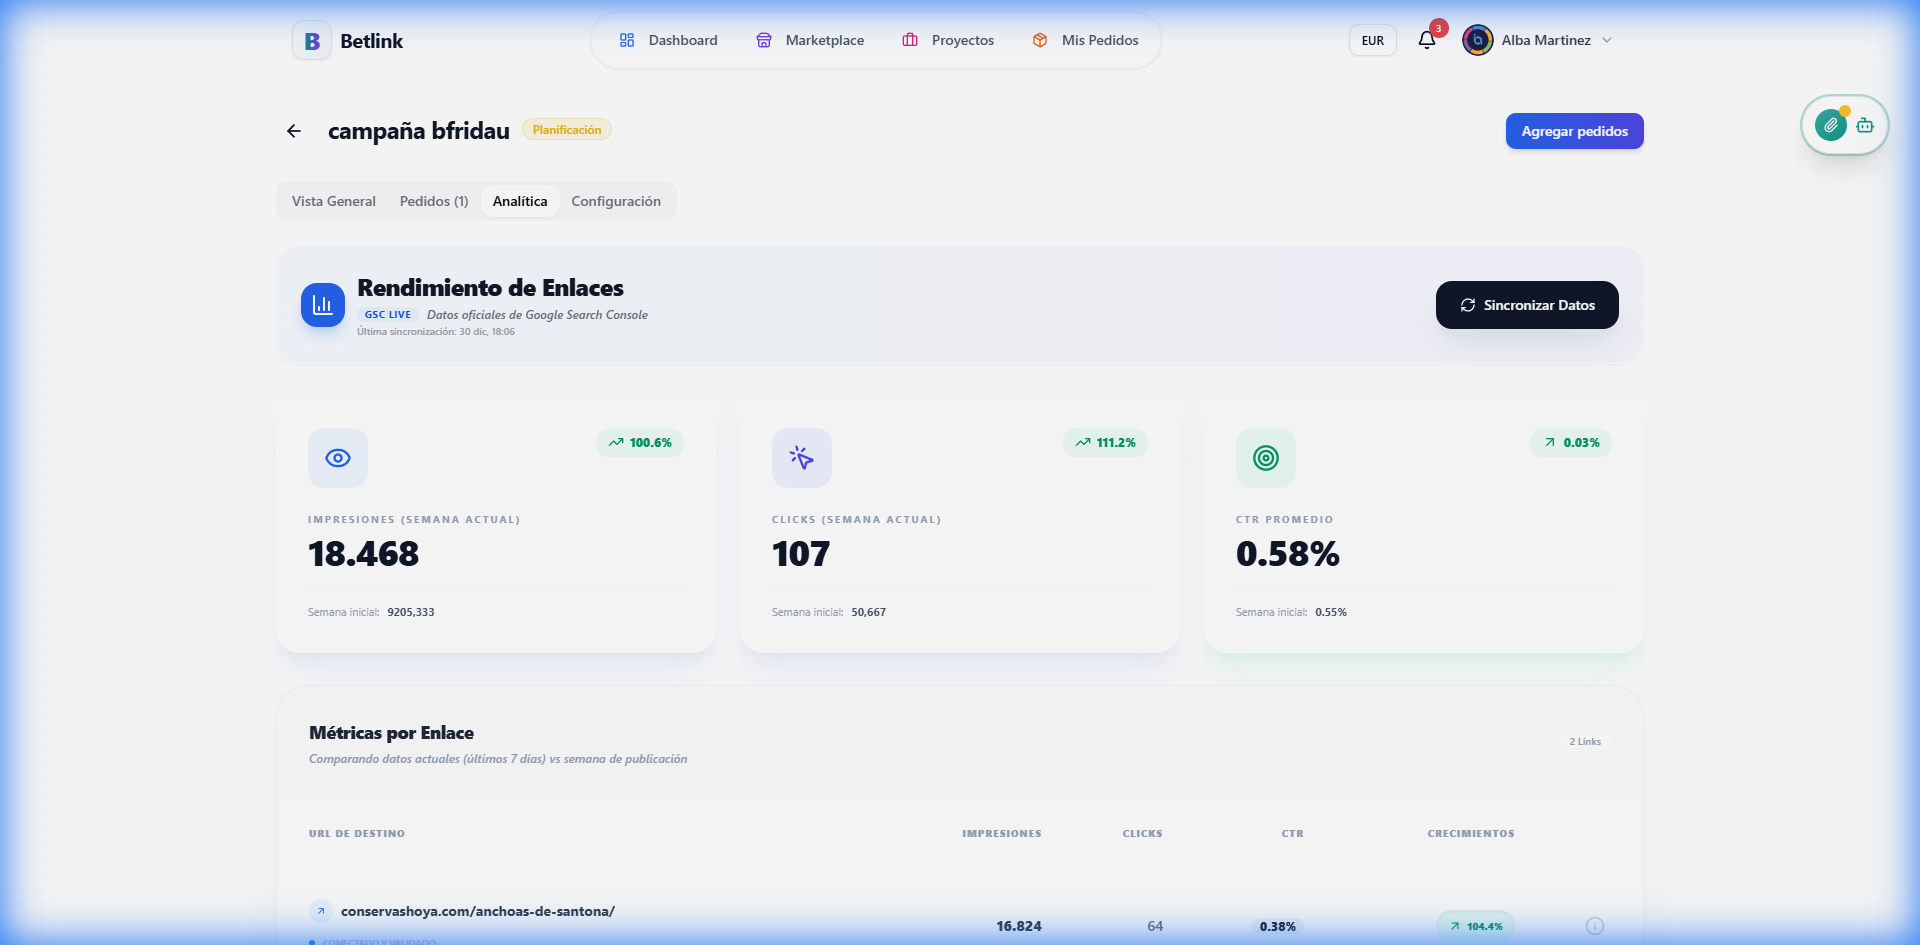The width and height of the screenshot is (1920, 945).
Task: Click Sincronizar Datos button
Action: point(1527,305)
